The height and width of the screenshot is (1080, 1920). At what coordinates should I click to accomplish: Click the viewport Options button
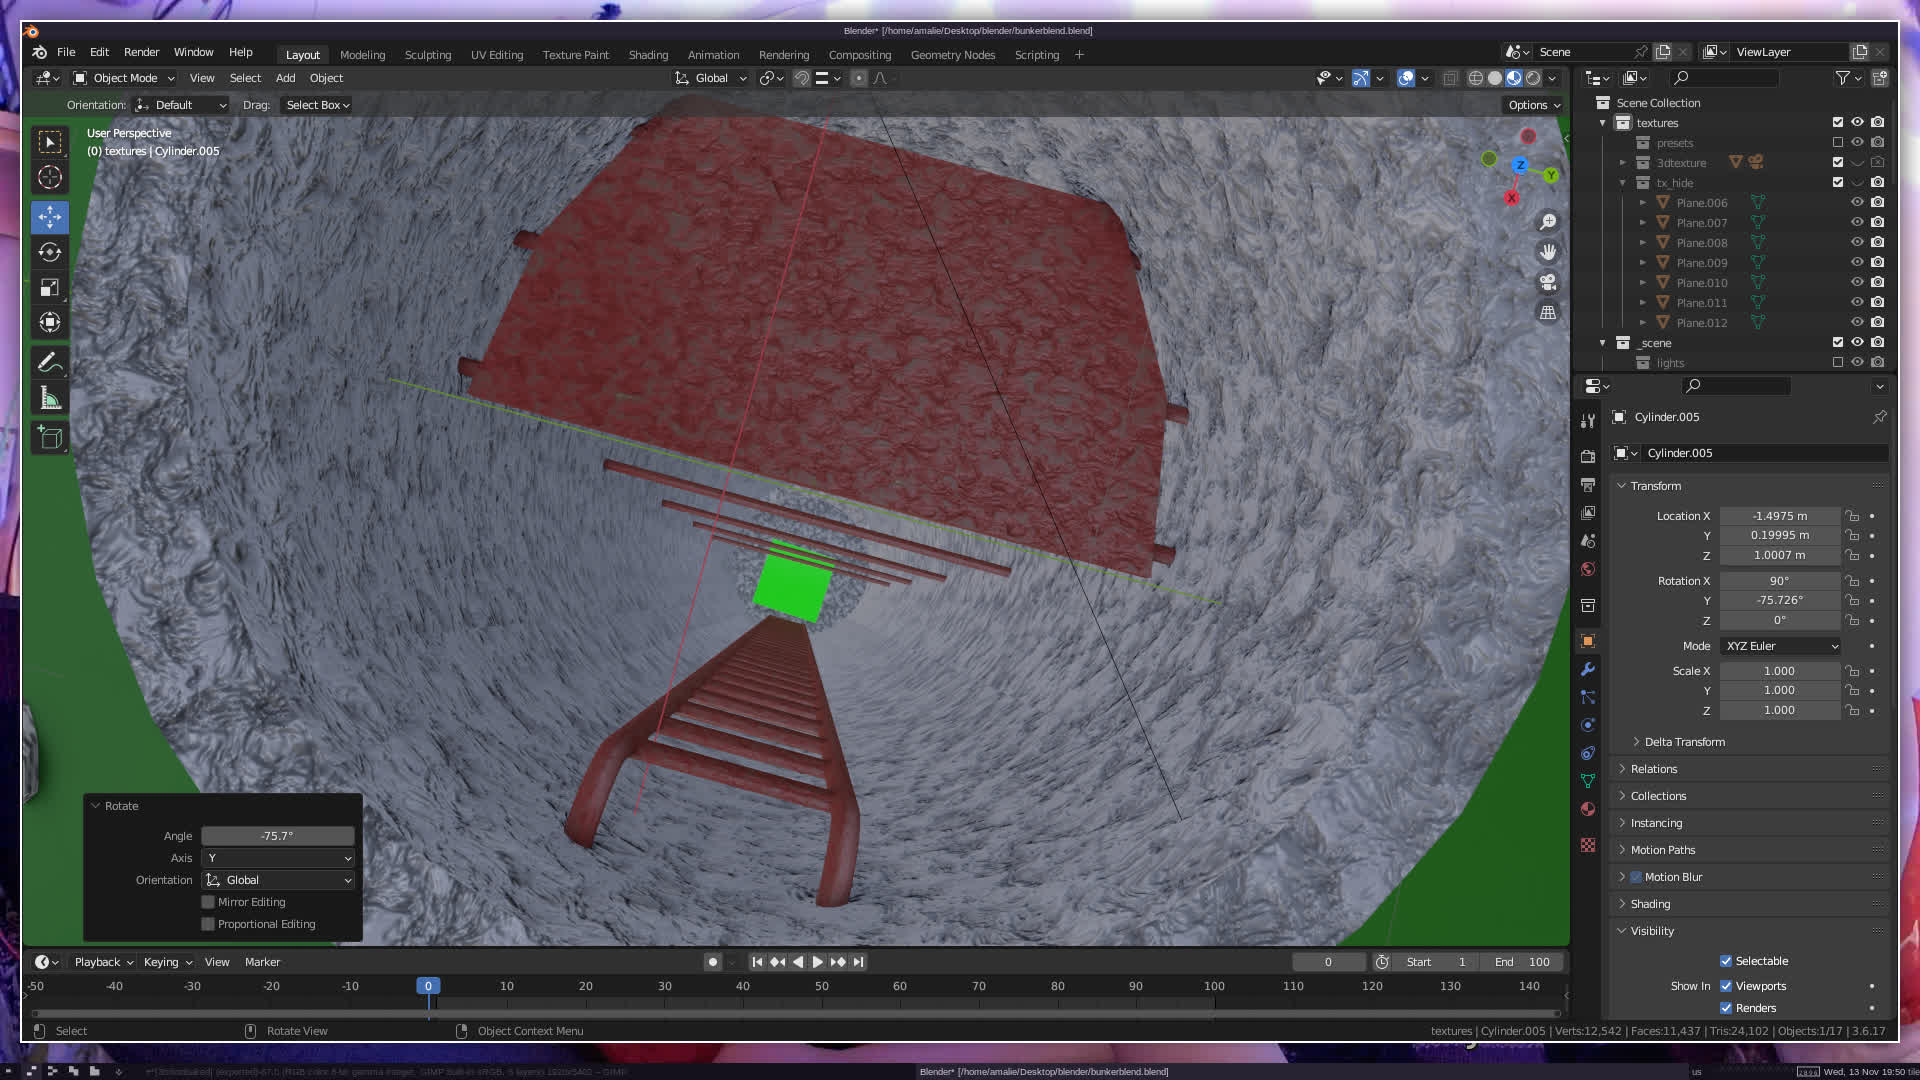(1533, 105)
